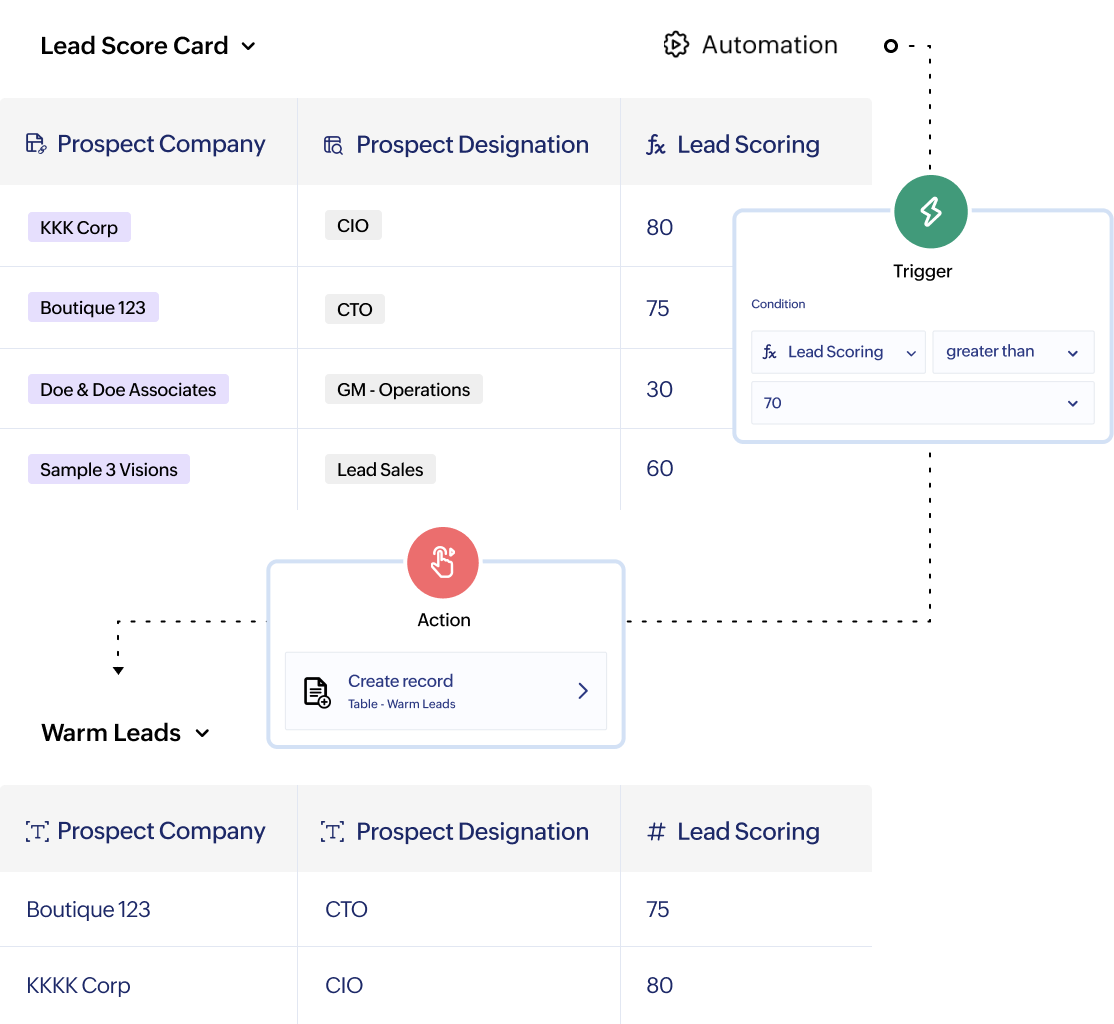The image size is (1114, 1024).
Task: Select the Doe & Doe Associates tag
Action: coord(128,389)
